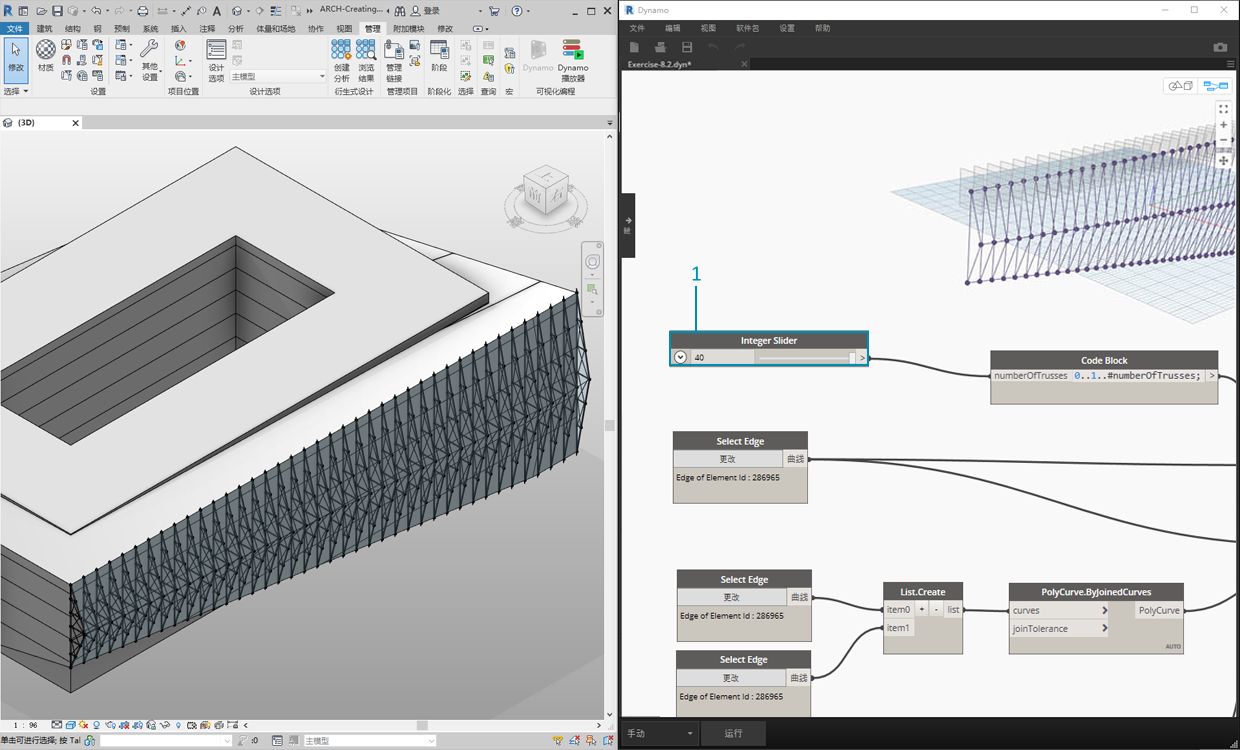Click the Dynamo camera export image icon
This screenshot has height=750, width=1240.
tap(1220, 47)
